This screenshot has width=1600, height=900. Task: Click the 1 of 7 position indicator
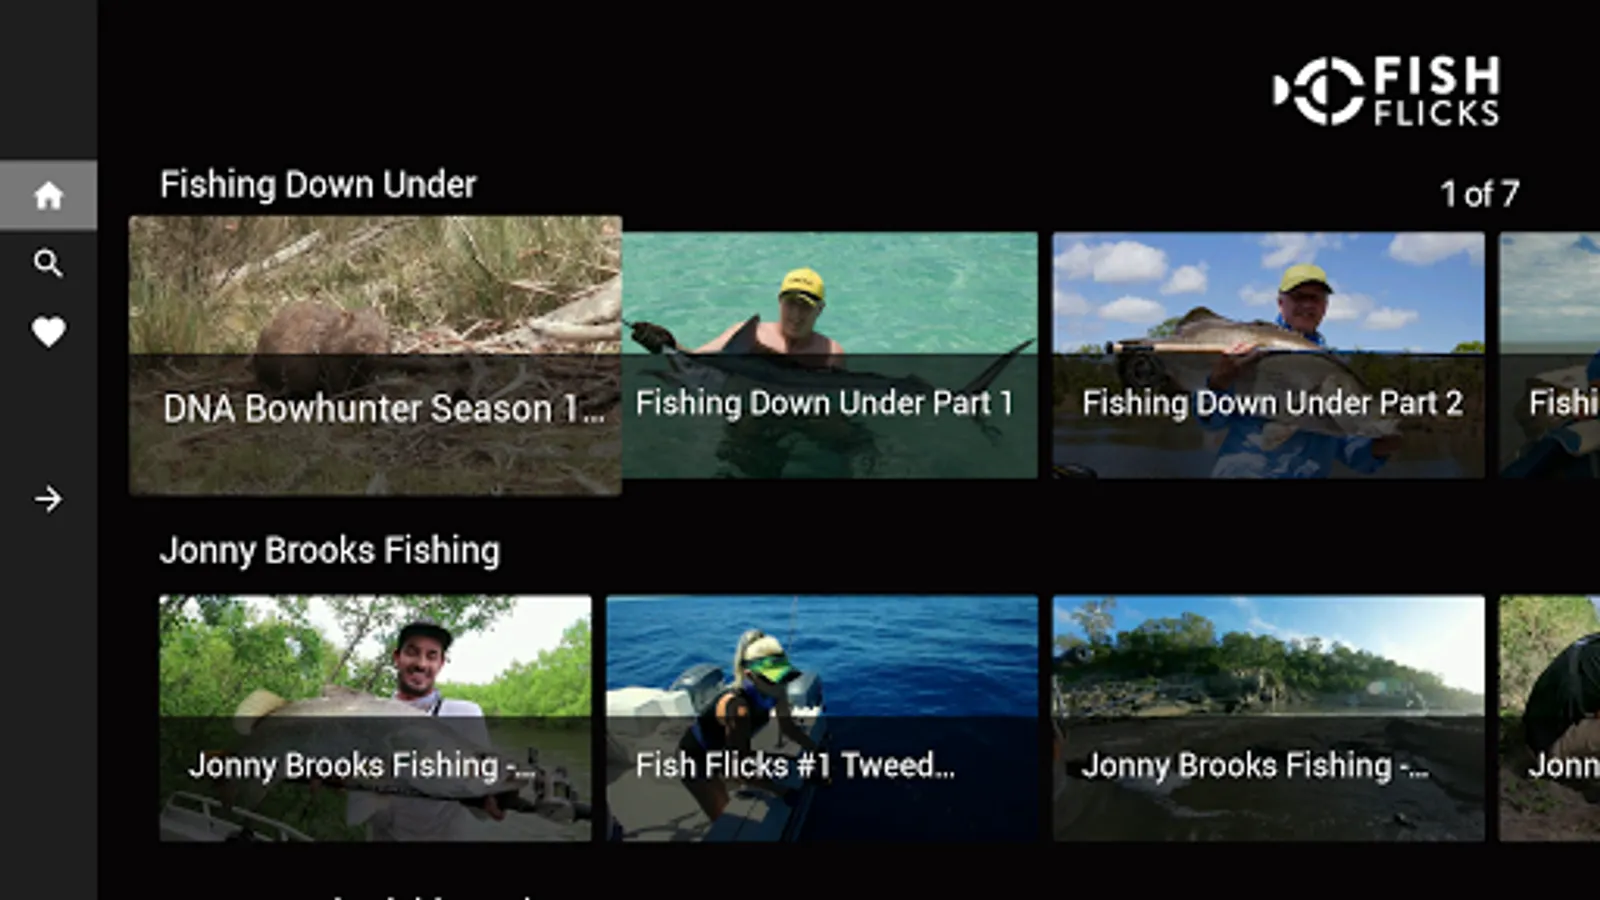point(1479,193)
